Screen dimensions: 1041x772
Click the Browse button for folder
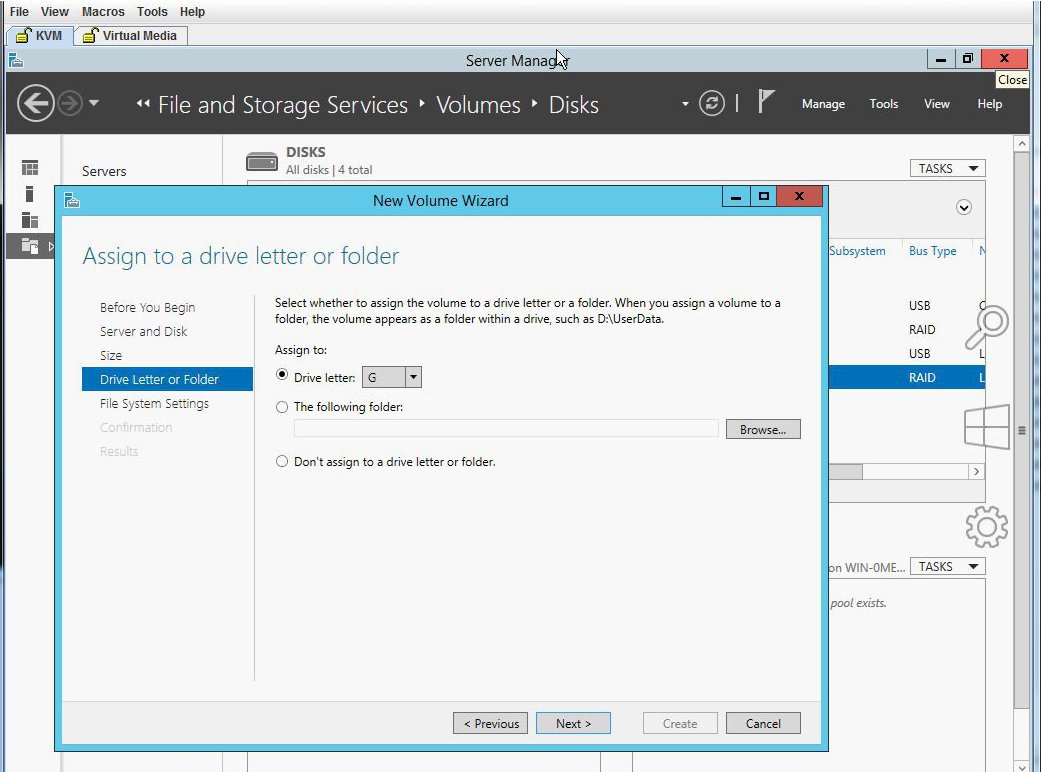(x=763, y=429)
